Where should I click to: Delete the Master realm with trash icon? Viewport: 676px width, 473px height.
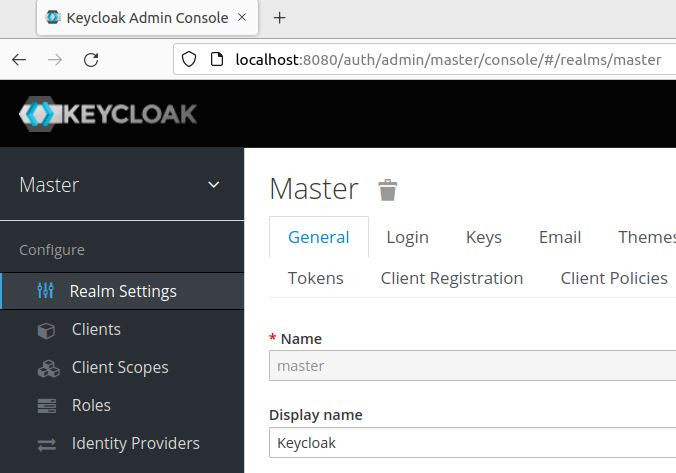(x=388, y=190)
